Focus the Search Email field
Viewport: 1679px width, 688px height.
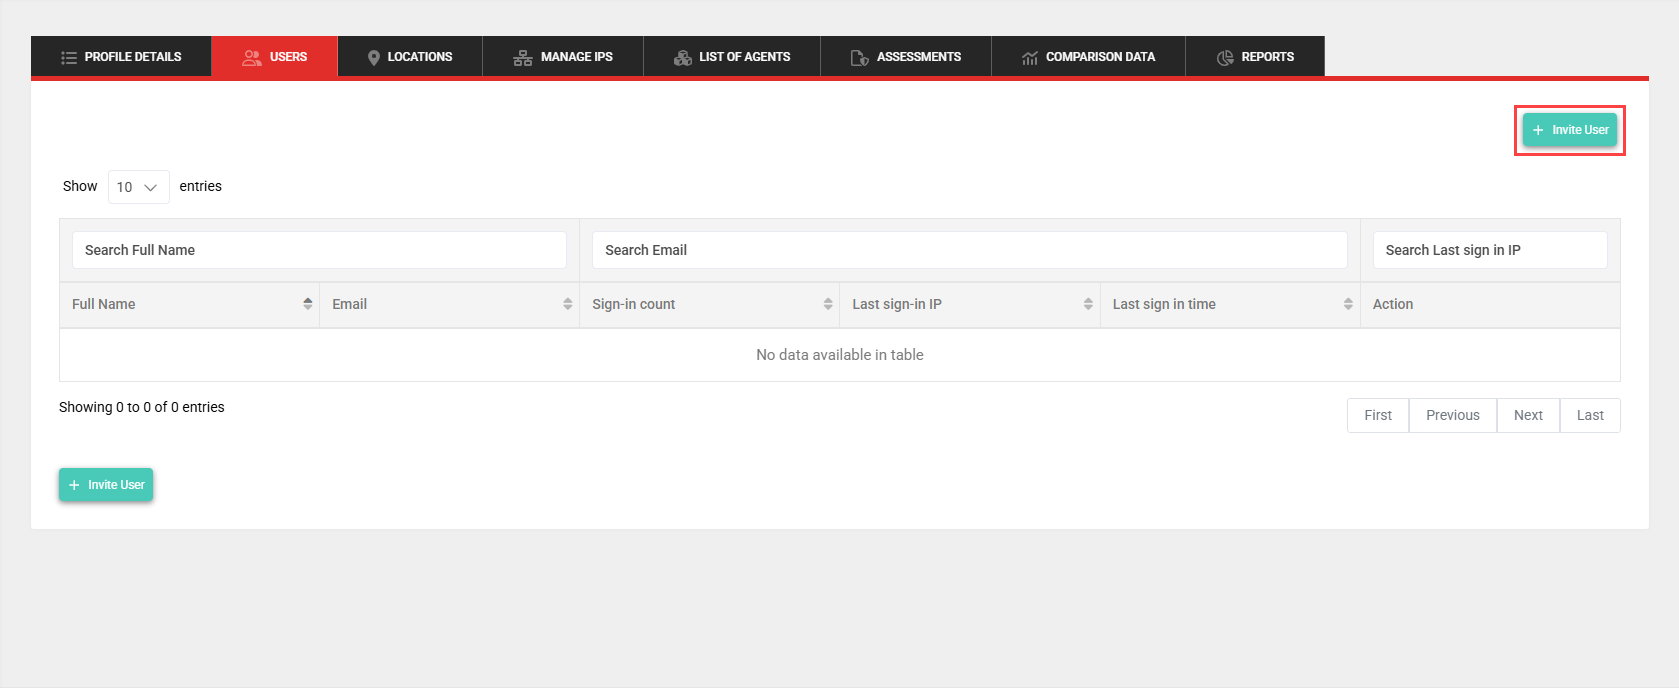[969, 250]
